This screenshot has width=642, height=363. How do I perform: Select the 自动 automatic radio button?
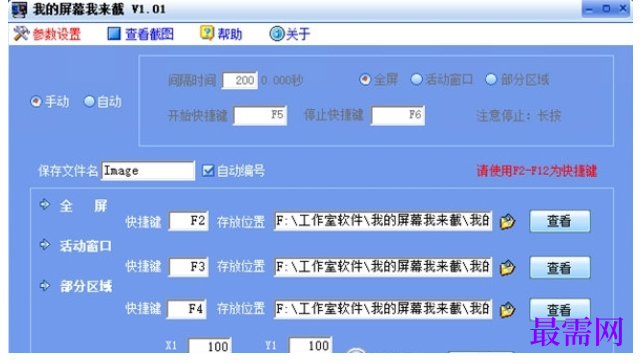(x=89, y=101)
